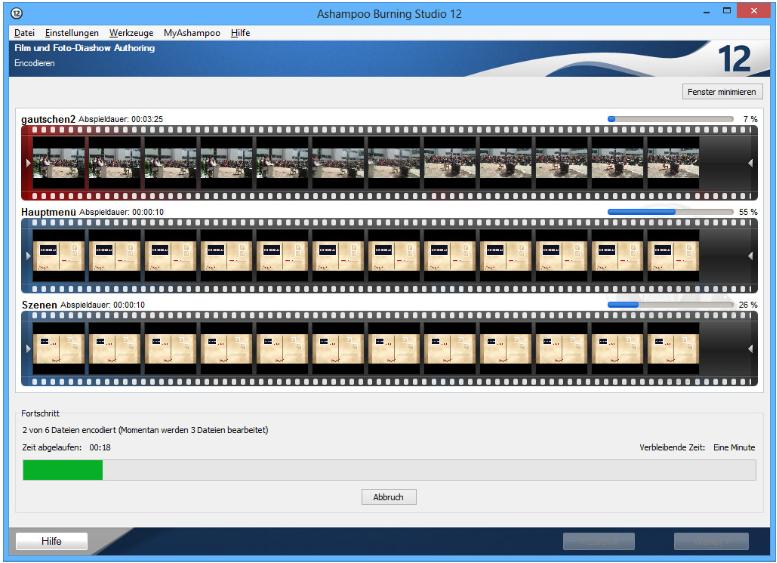Expand the Werkzeuge menu
Viewport: 777px width, 563px height.
(131, 33)
